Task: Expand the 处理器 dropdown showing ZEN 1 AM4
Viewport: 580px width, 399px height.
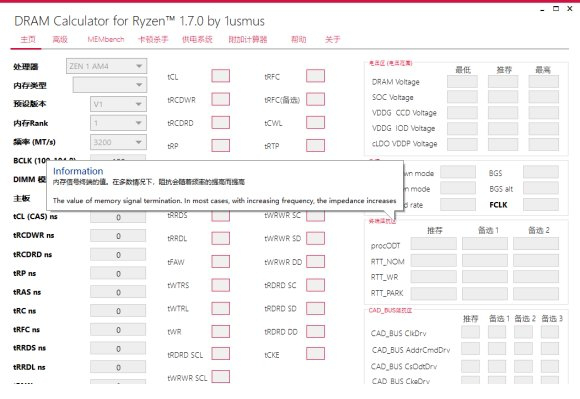Action: 107,66
